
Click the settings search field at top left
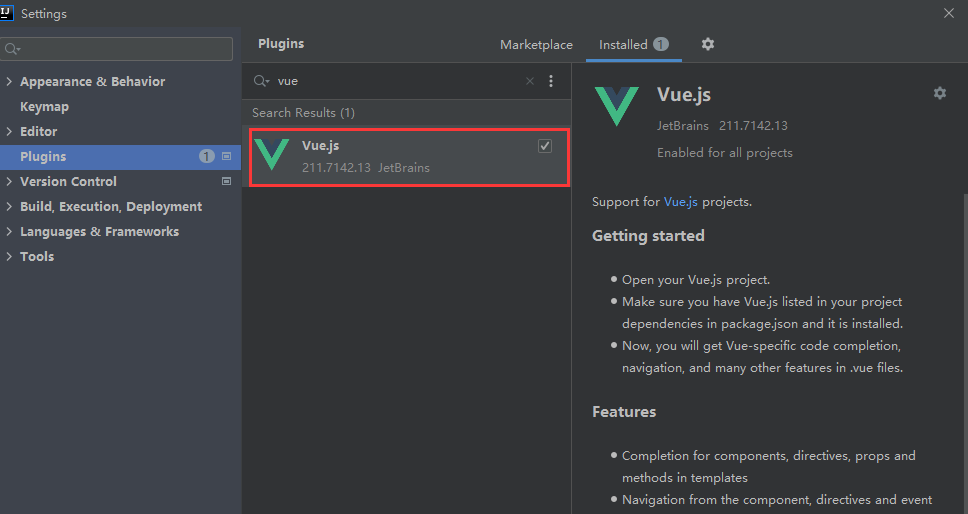tap(120, 49)
